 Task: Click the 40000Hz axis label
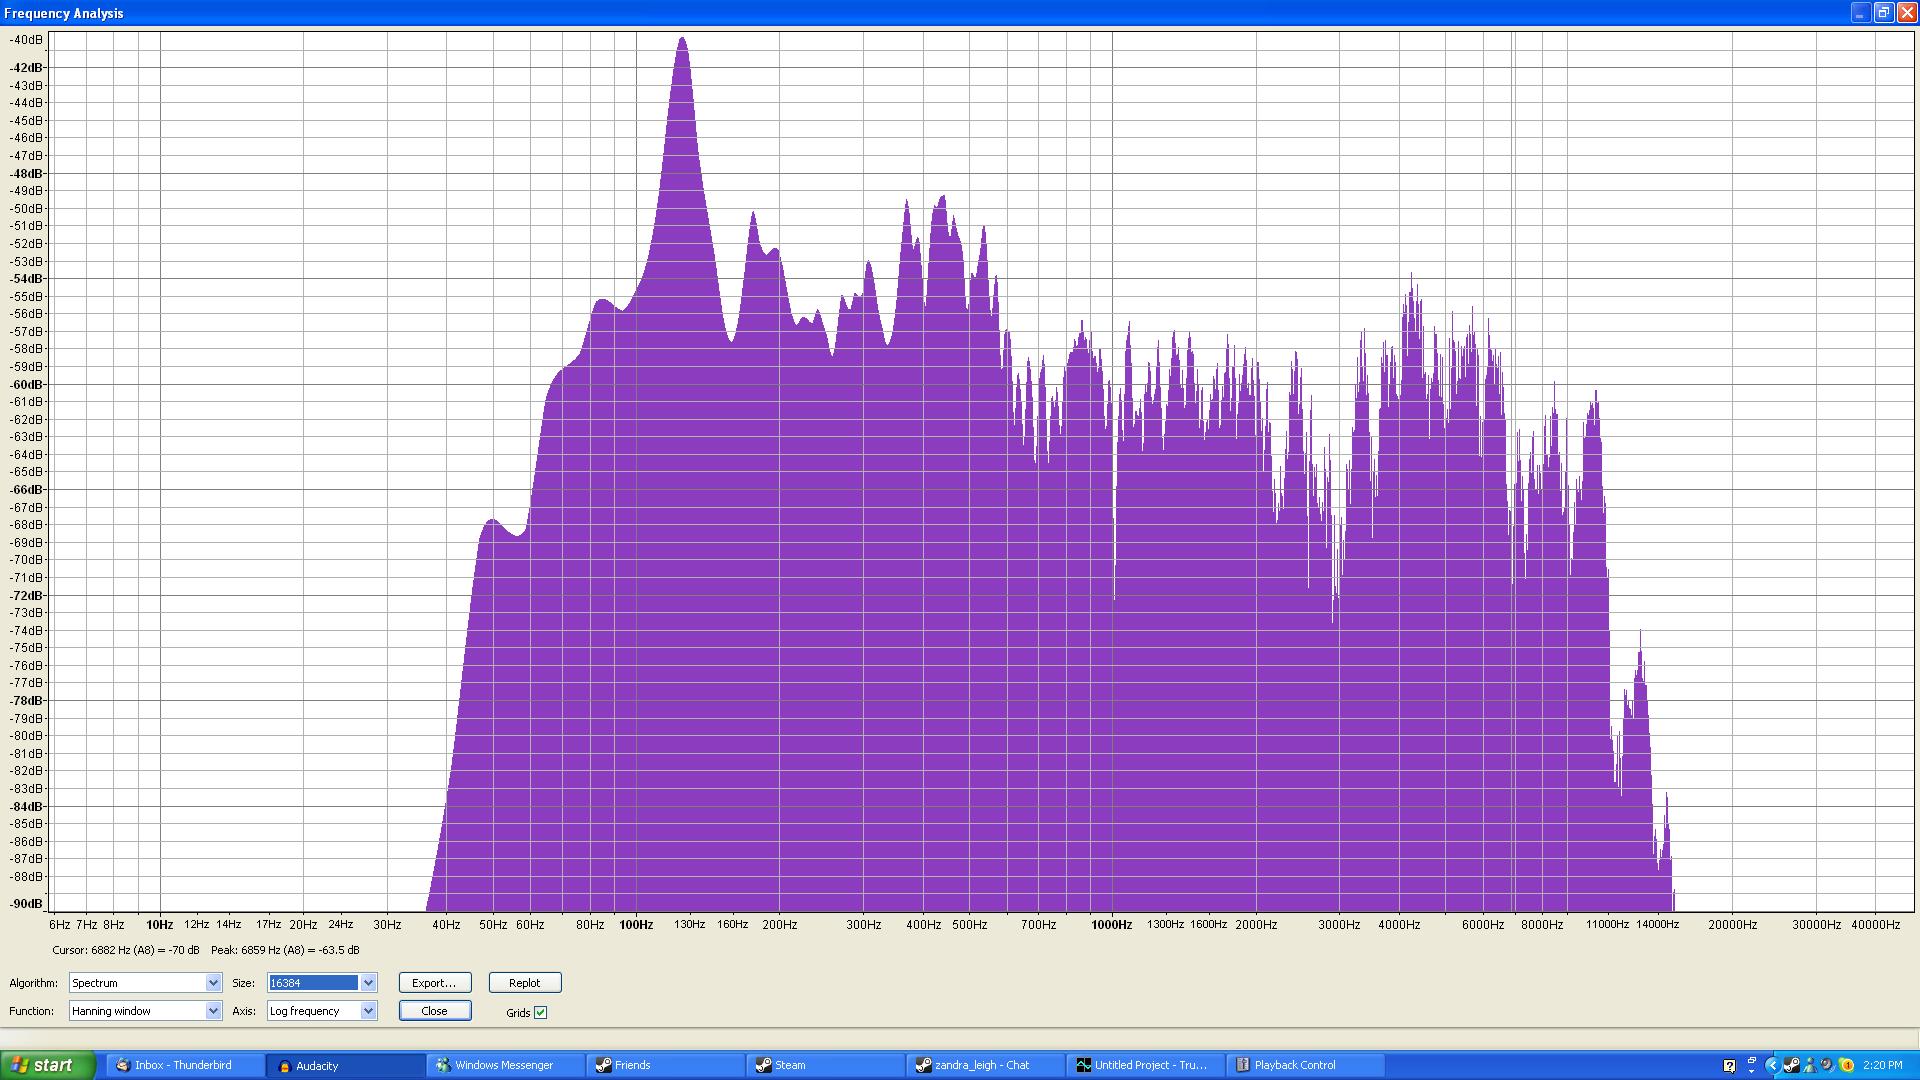[x=1875, y=925]
